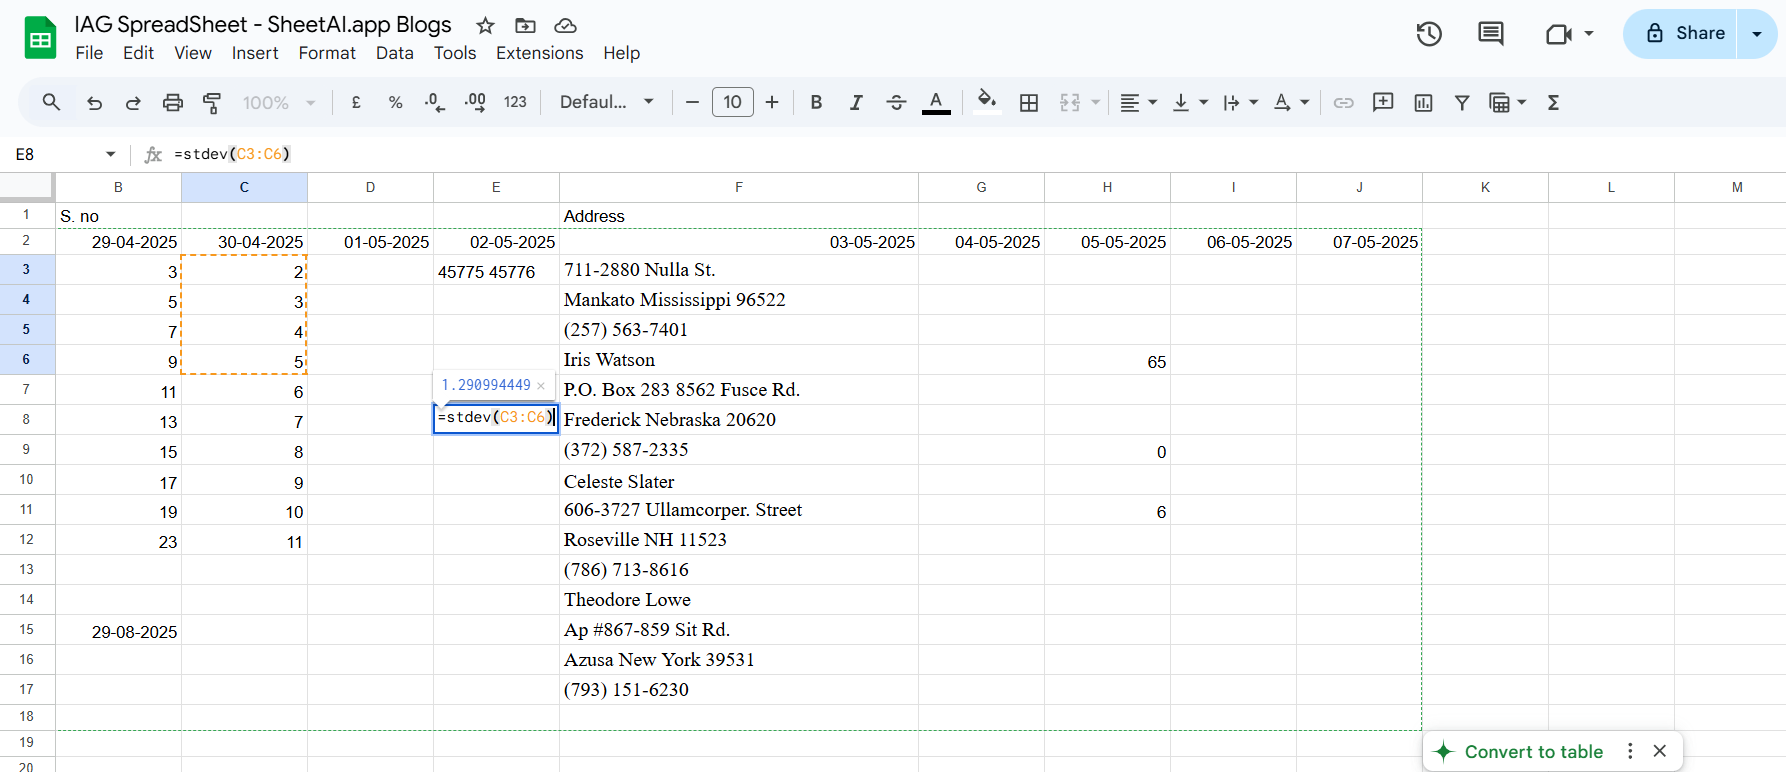
Task: Format as percent
Action: [x=395, y=102]
